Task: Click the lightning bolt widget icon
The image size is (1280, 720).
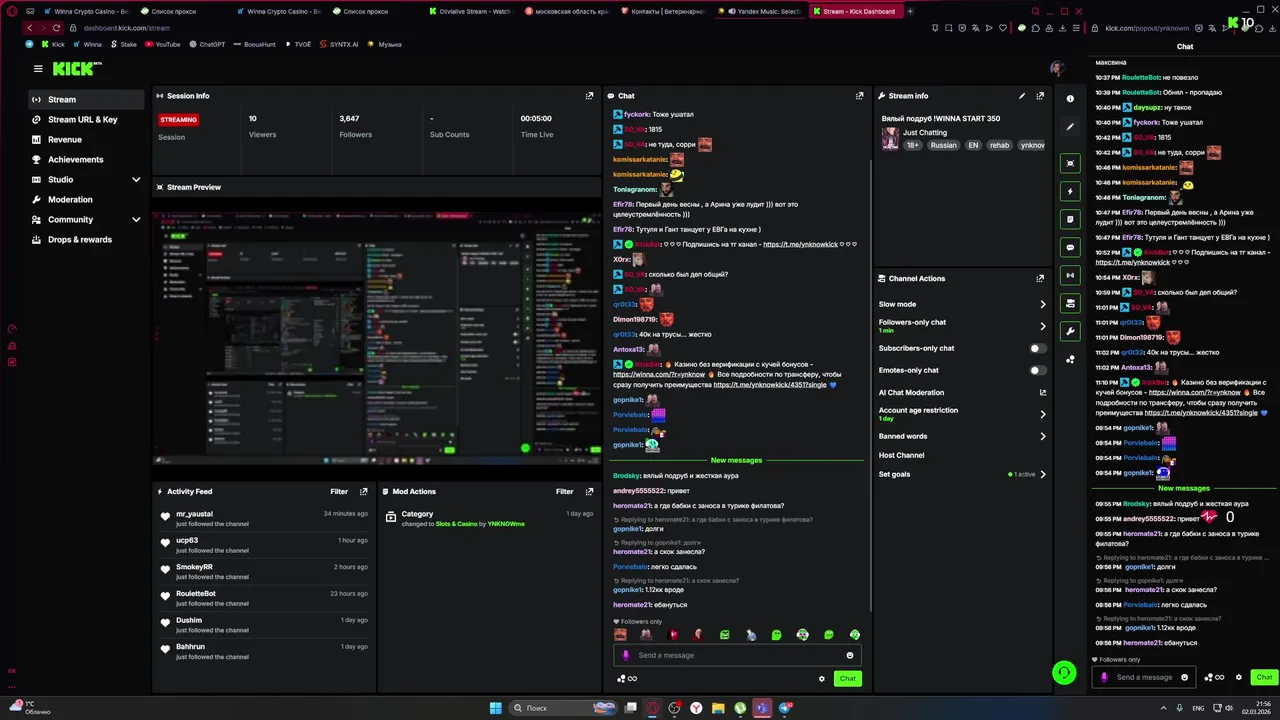Action: tap(1070, 191)
